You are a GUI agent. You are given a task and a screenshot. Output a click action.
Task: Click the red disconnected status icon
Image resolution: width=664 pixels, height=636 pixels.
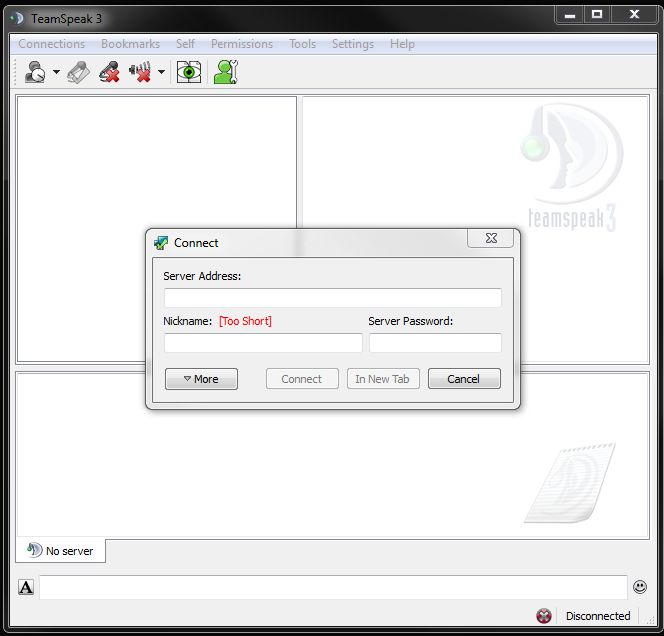544,616
